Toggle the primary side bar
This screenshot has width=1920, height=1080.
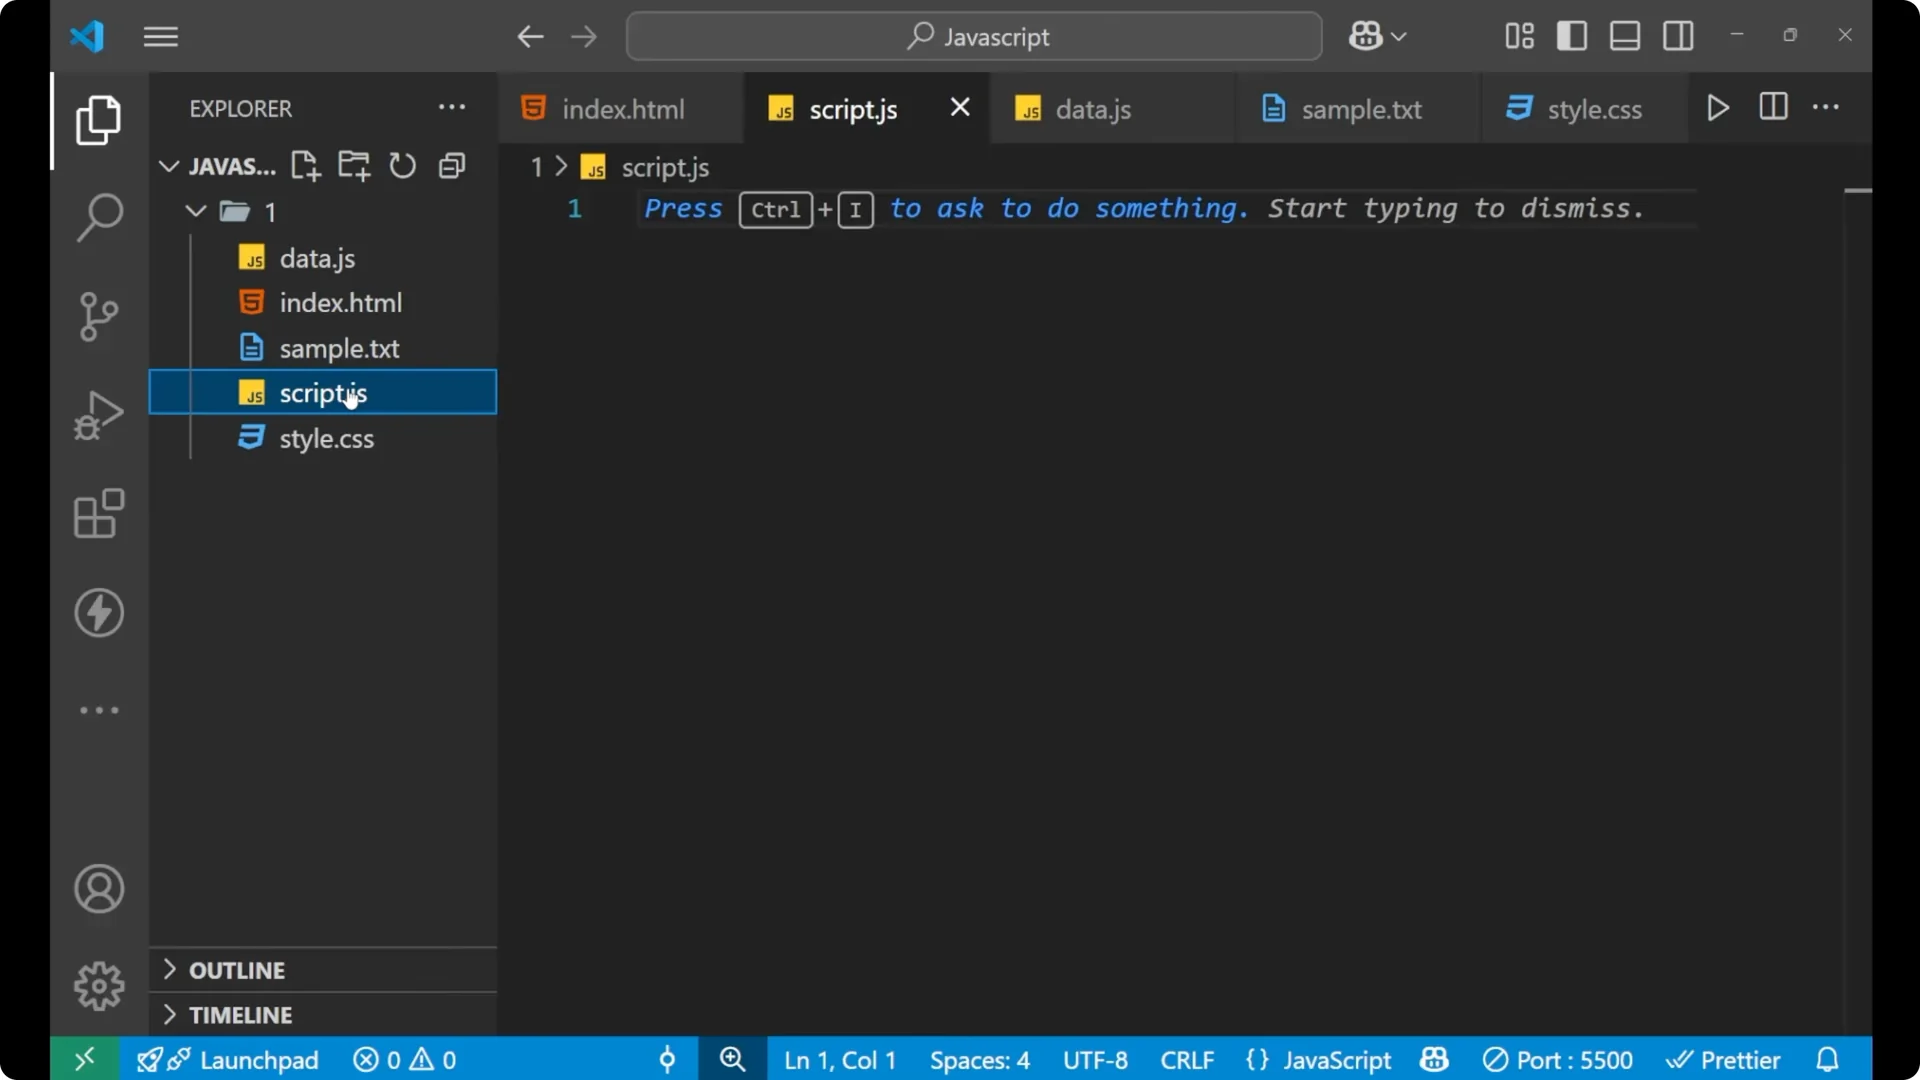1571,35
